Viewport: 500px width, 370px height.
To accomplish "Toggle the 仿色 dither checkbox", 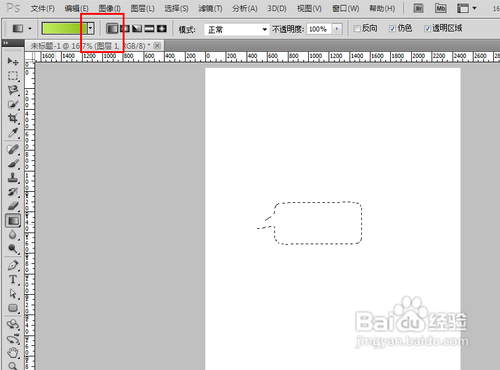I will click(392, 29).
